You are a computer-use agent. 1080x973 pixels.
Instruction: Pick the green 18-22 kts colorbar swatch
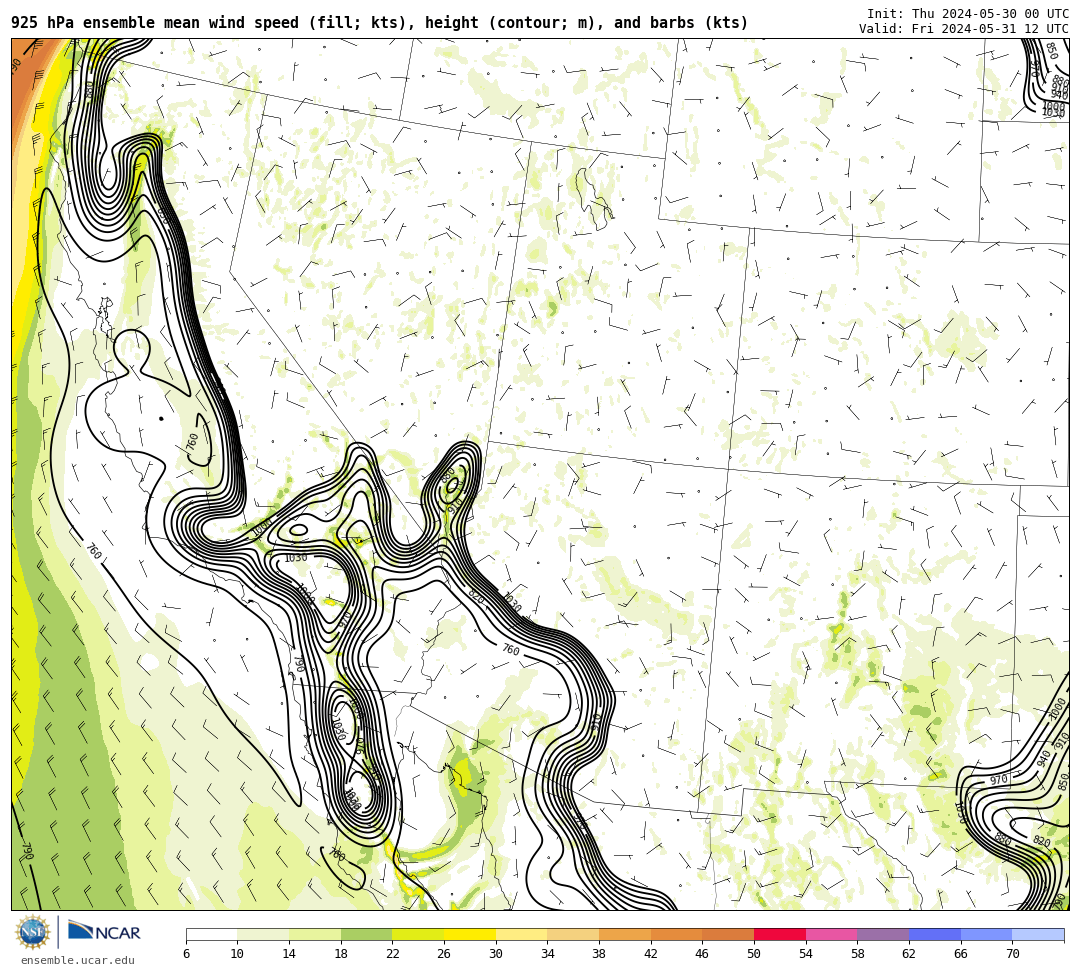366,934
